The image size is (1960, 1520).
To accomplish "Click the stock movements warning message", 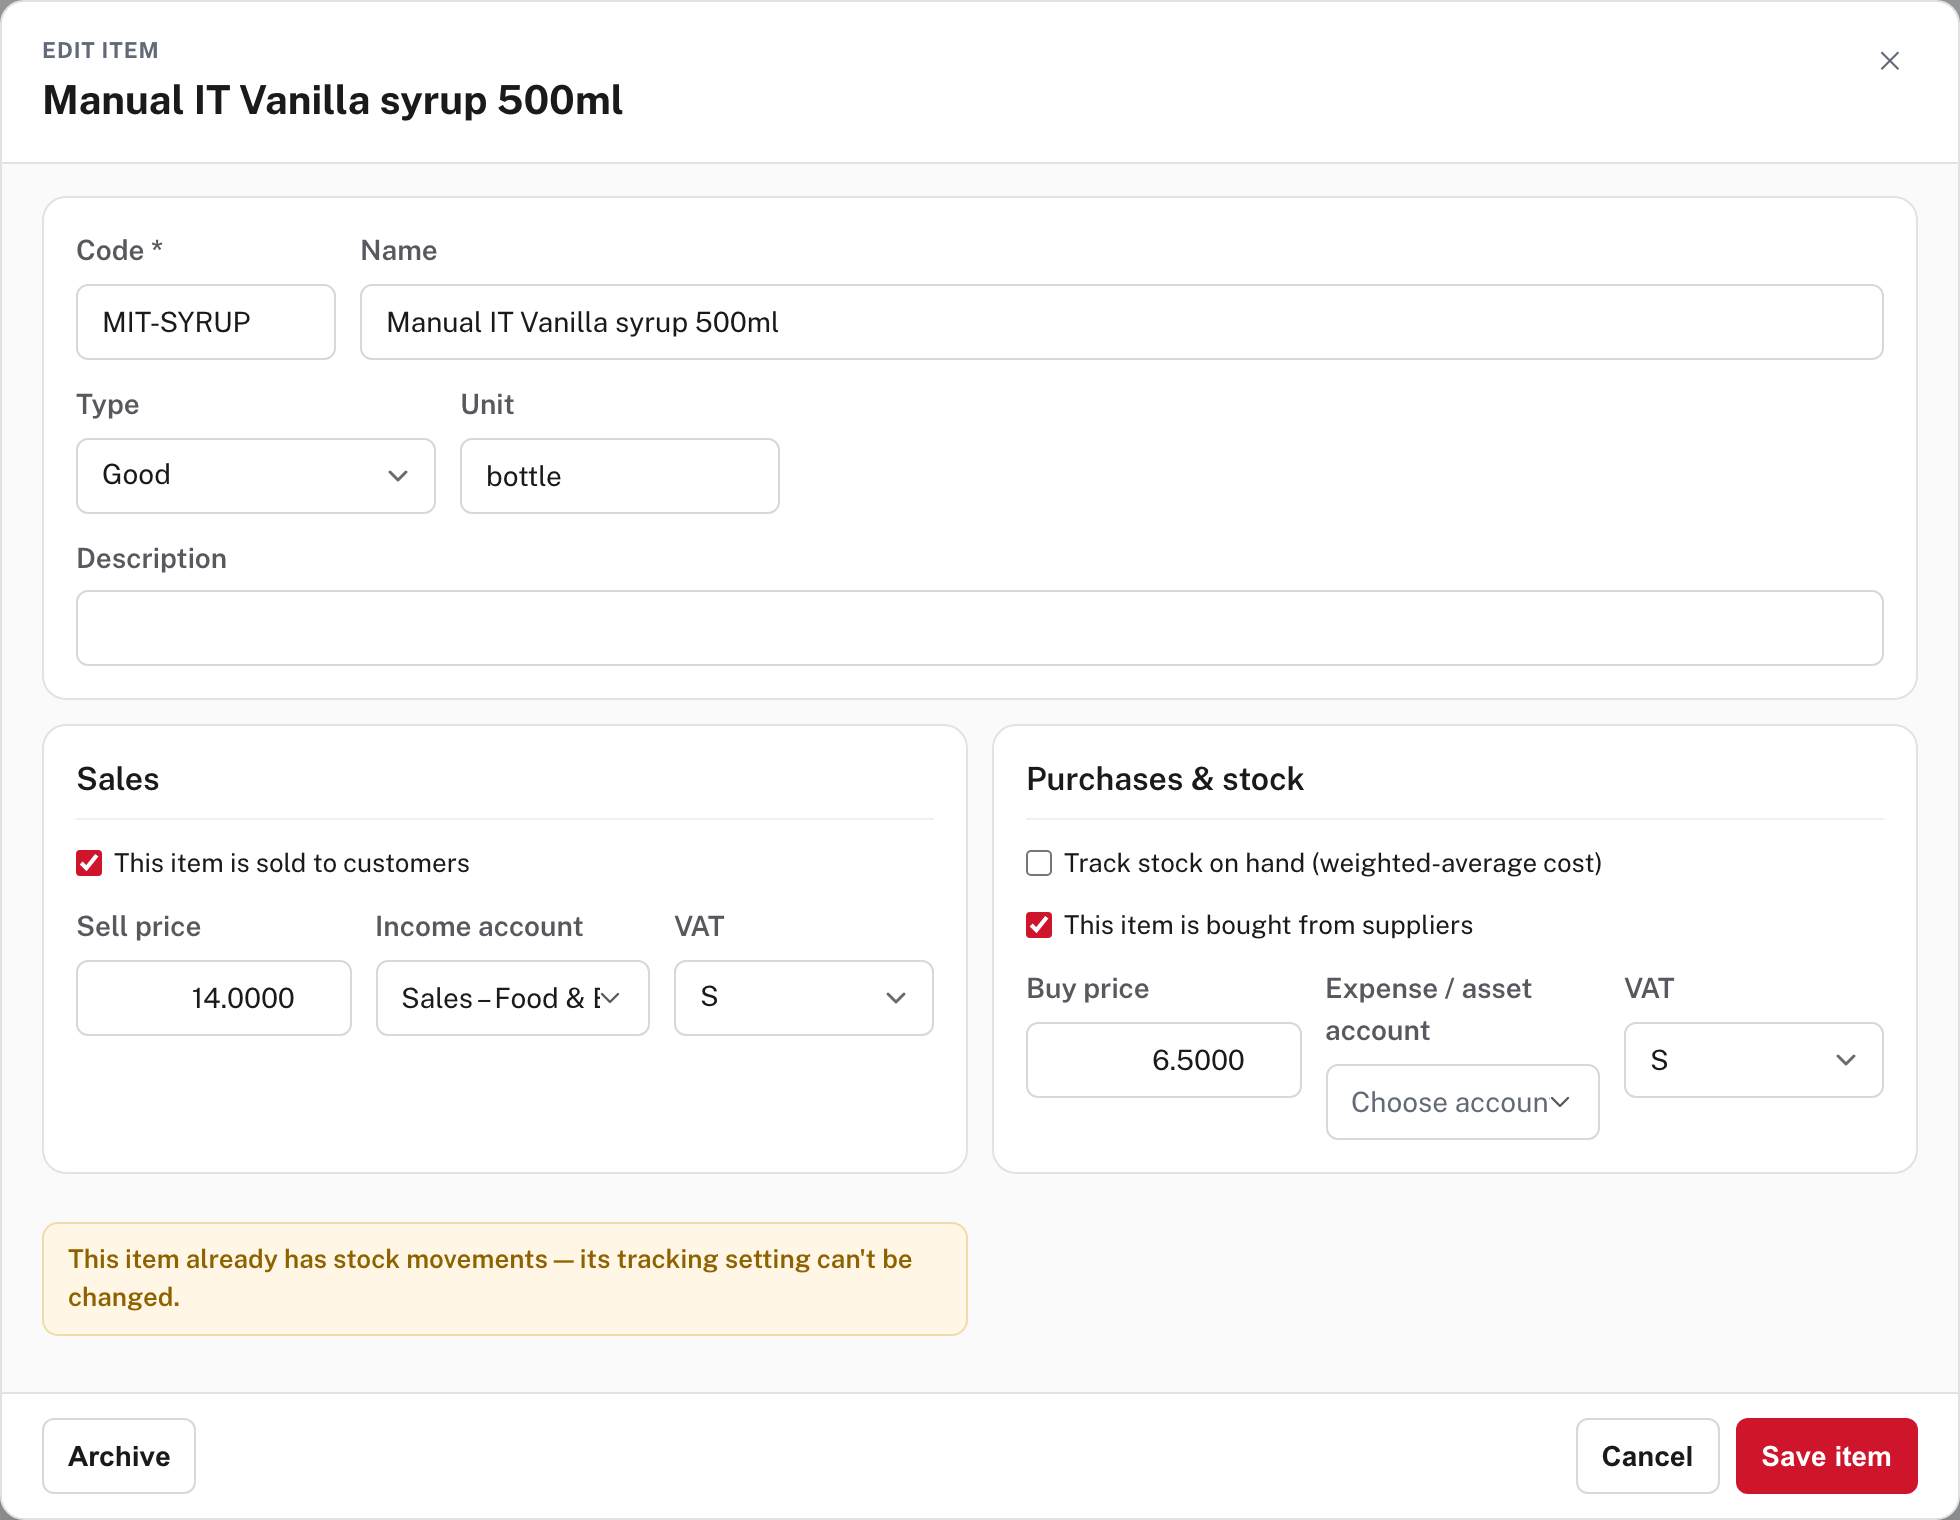I will click(x=505, y=1279).
